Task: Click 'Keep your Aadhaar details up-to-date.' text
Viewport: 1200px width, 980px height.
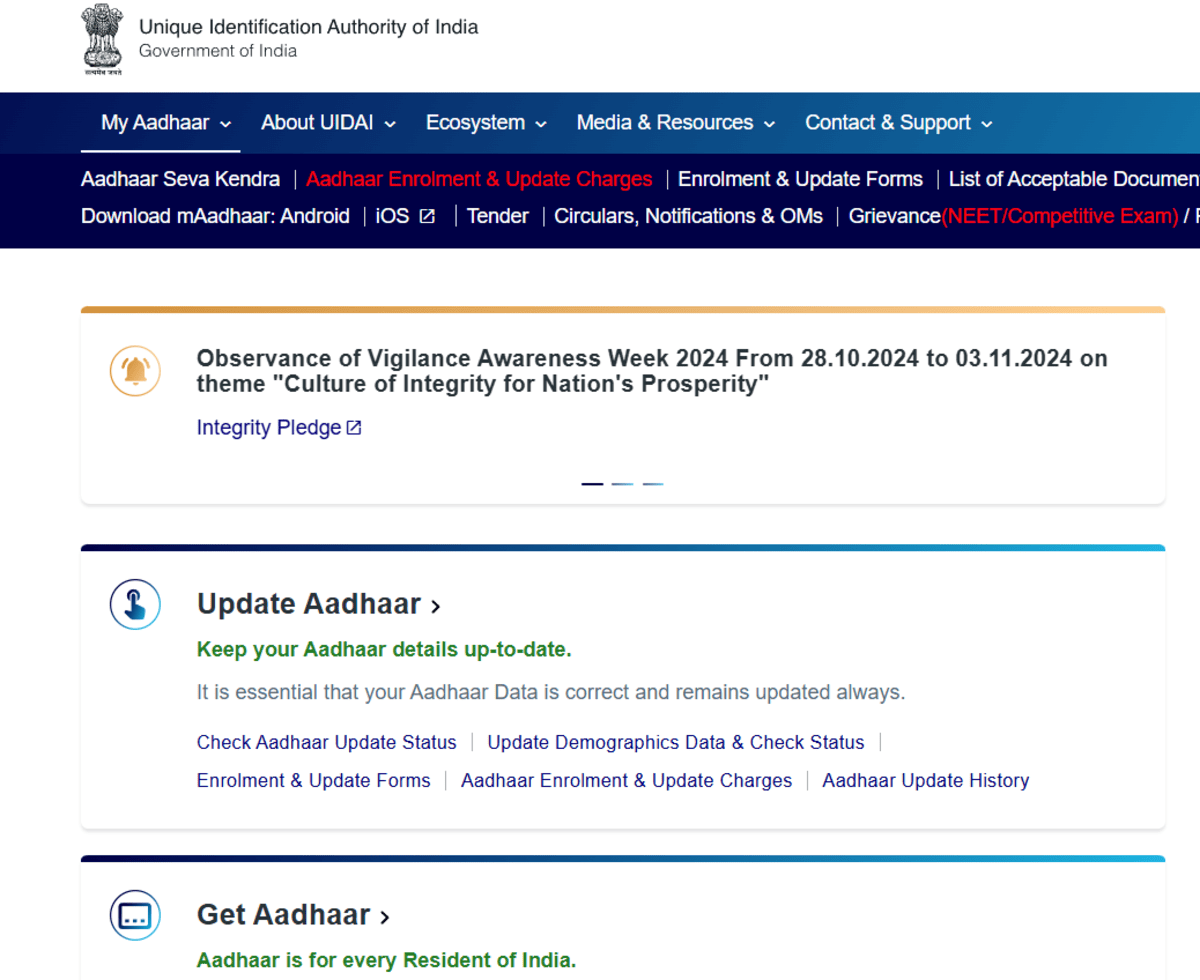Action: pyautogui.click(x=384, y=650)
